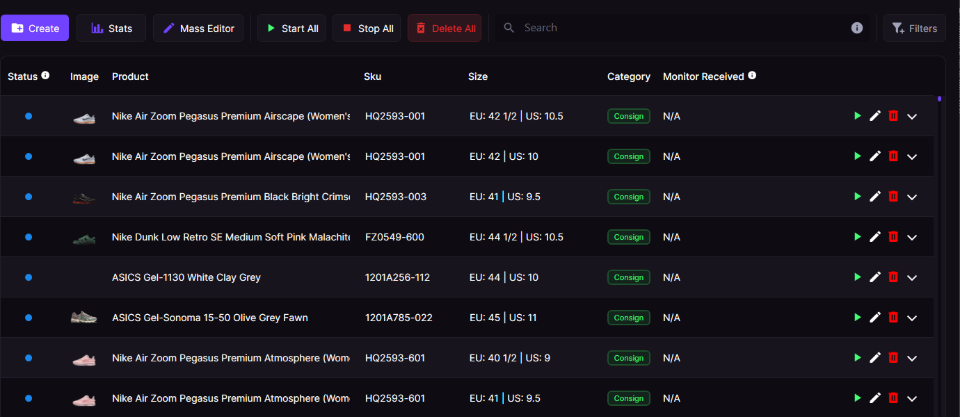Start the ASICS Gel-1130 task
Screen dimensions: 960x417
tap(857, 277)
